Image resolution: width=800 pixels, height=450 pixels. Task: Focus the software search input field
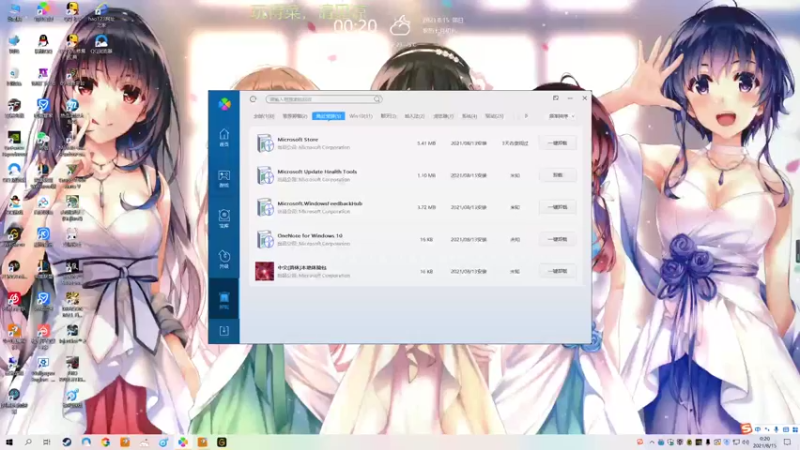click(x=323, y=99)
